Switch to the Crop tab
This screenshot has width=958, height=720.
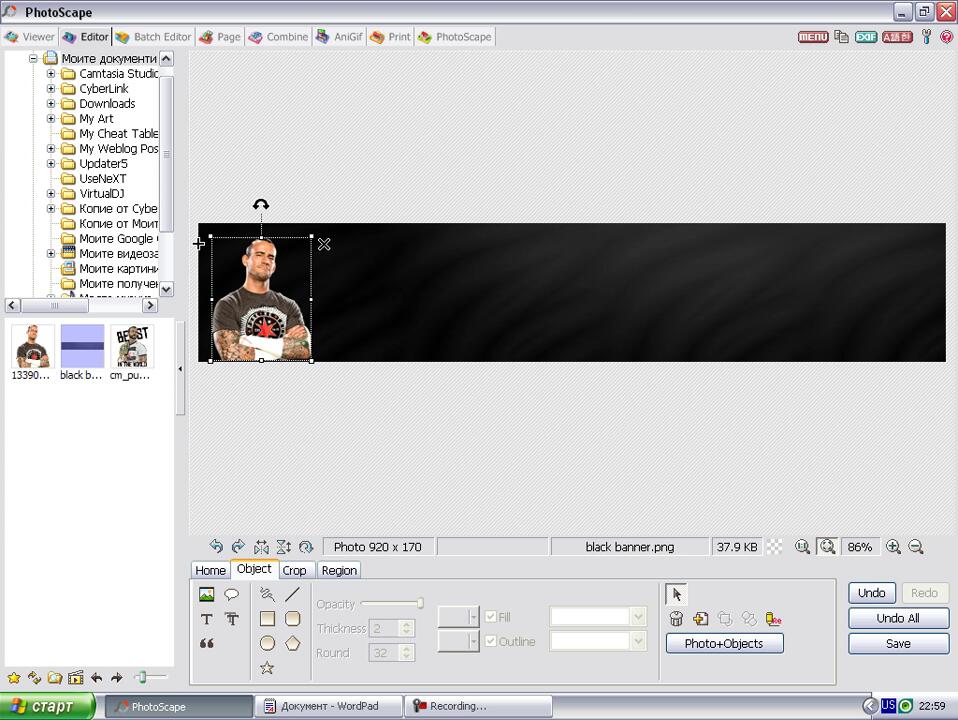coord(294,570)
